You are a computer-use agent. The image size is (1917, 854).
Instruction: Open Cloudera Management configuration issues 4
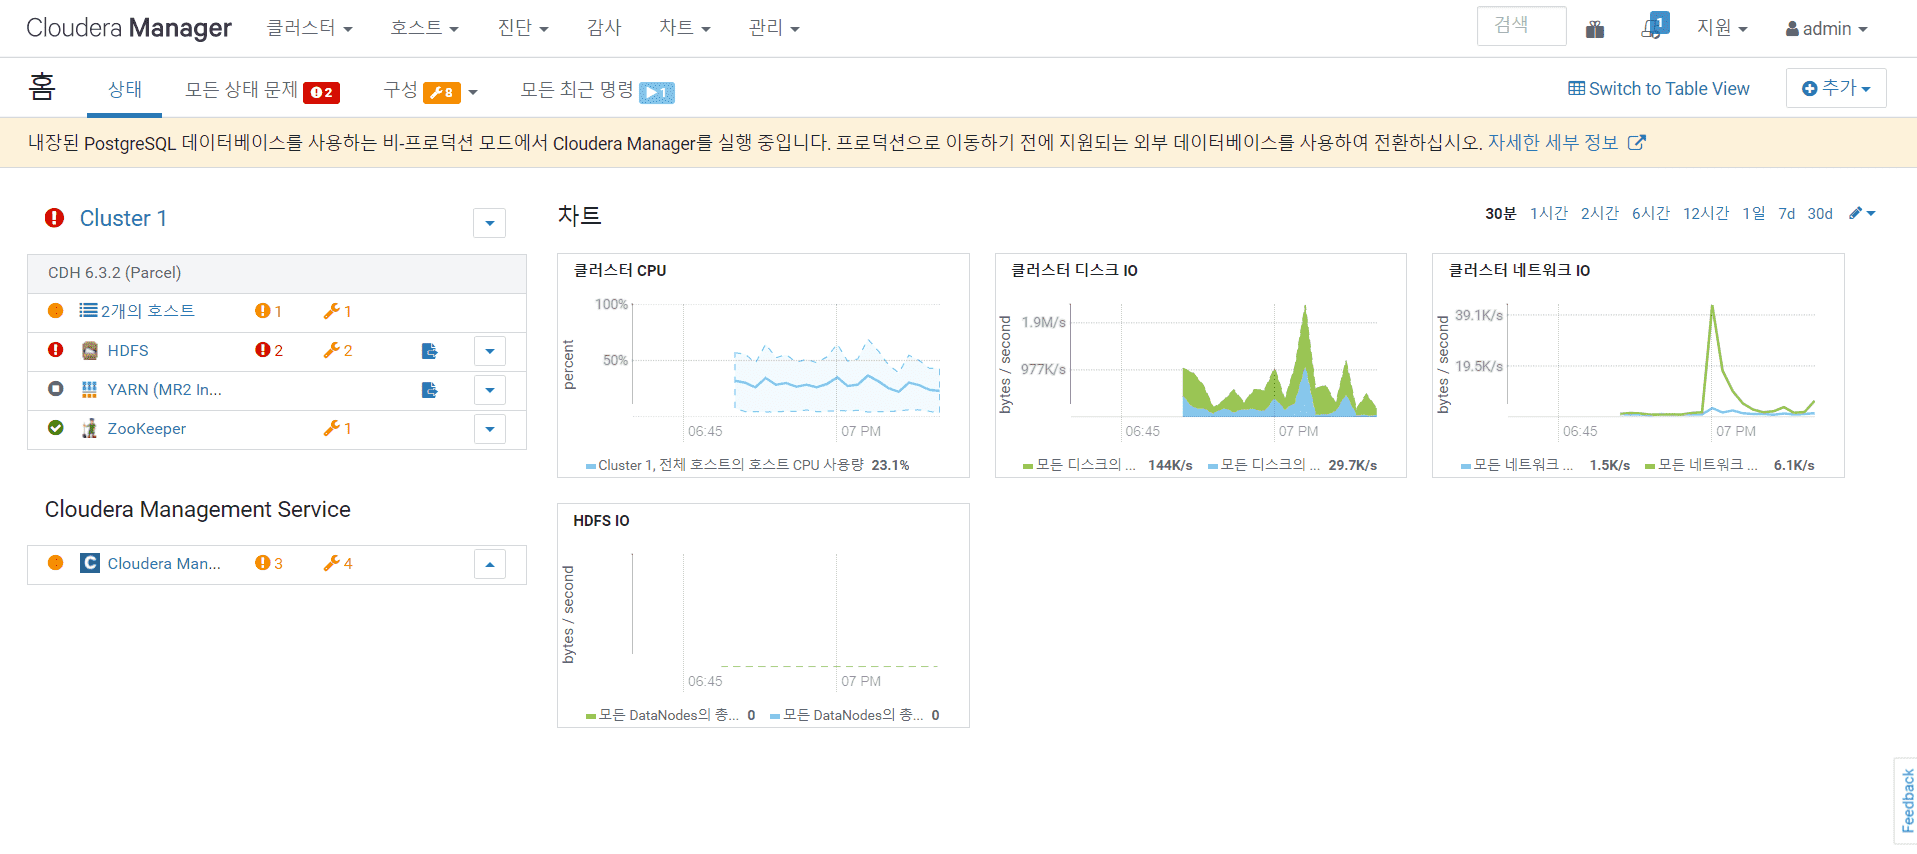337,563
